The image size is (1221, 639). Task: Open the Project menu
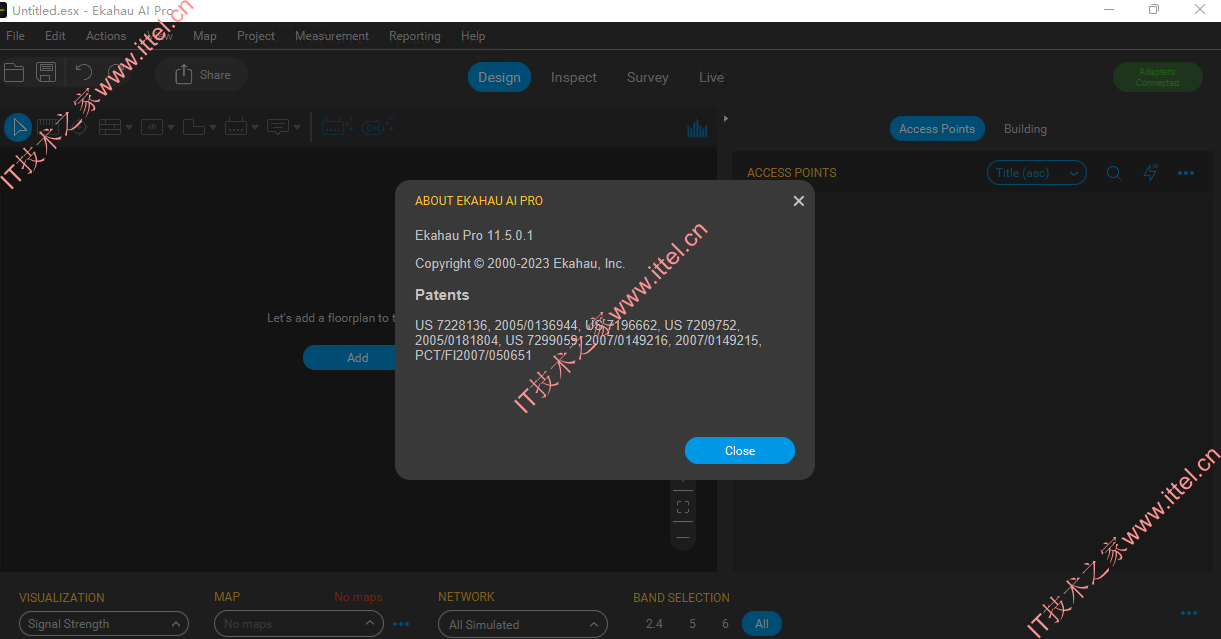coord(256,36)
